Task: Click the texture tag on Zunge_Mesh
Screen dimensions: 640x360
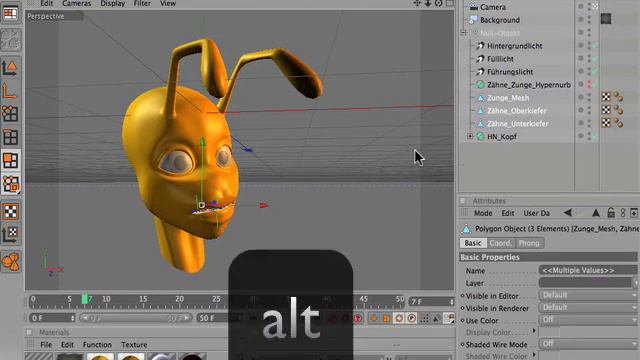Action: tap(606, 97)
